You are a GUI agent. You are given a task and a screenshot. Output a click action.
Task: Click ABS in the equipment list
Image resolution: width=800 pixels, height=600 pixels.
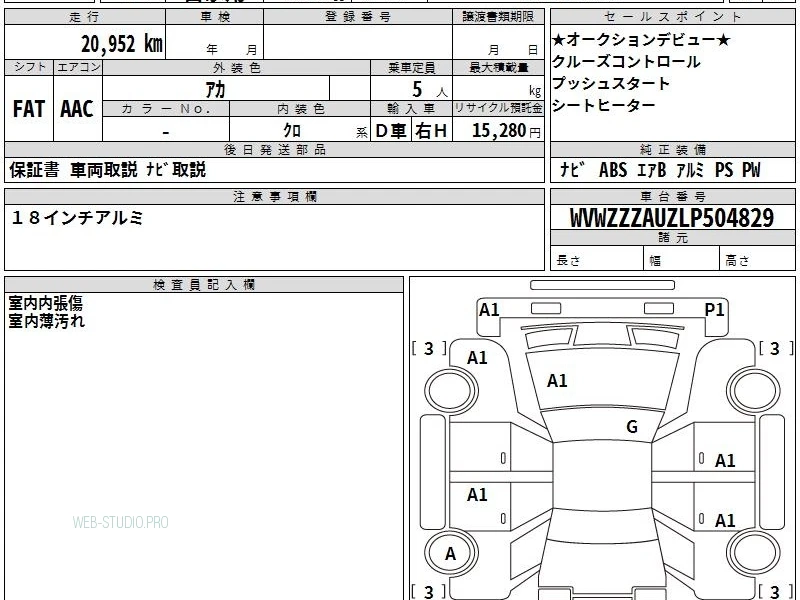pyautogui.click(x=613, y=170)
